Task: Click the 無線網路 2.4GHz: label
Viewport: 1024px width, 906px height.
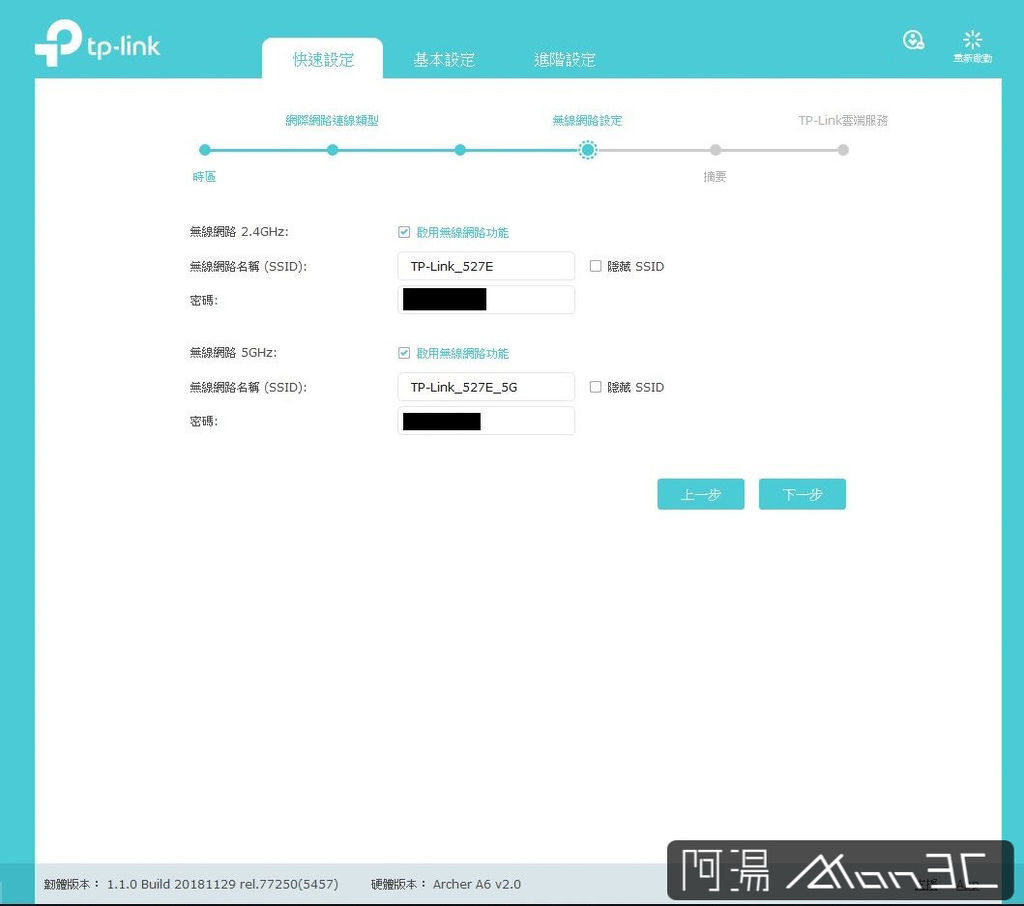Action: pyautogui.click(x=239, y=231)
